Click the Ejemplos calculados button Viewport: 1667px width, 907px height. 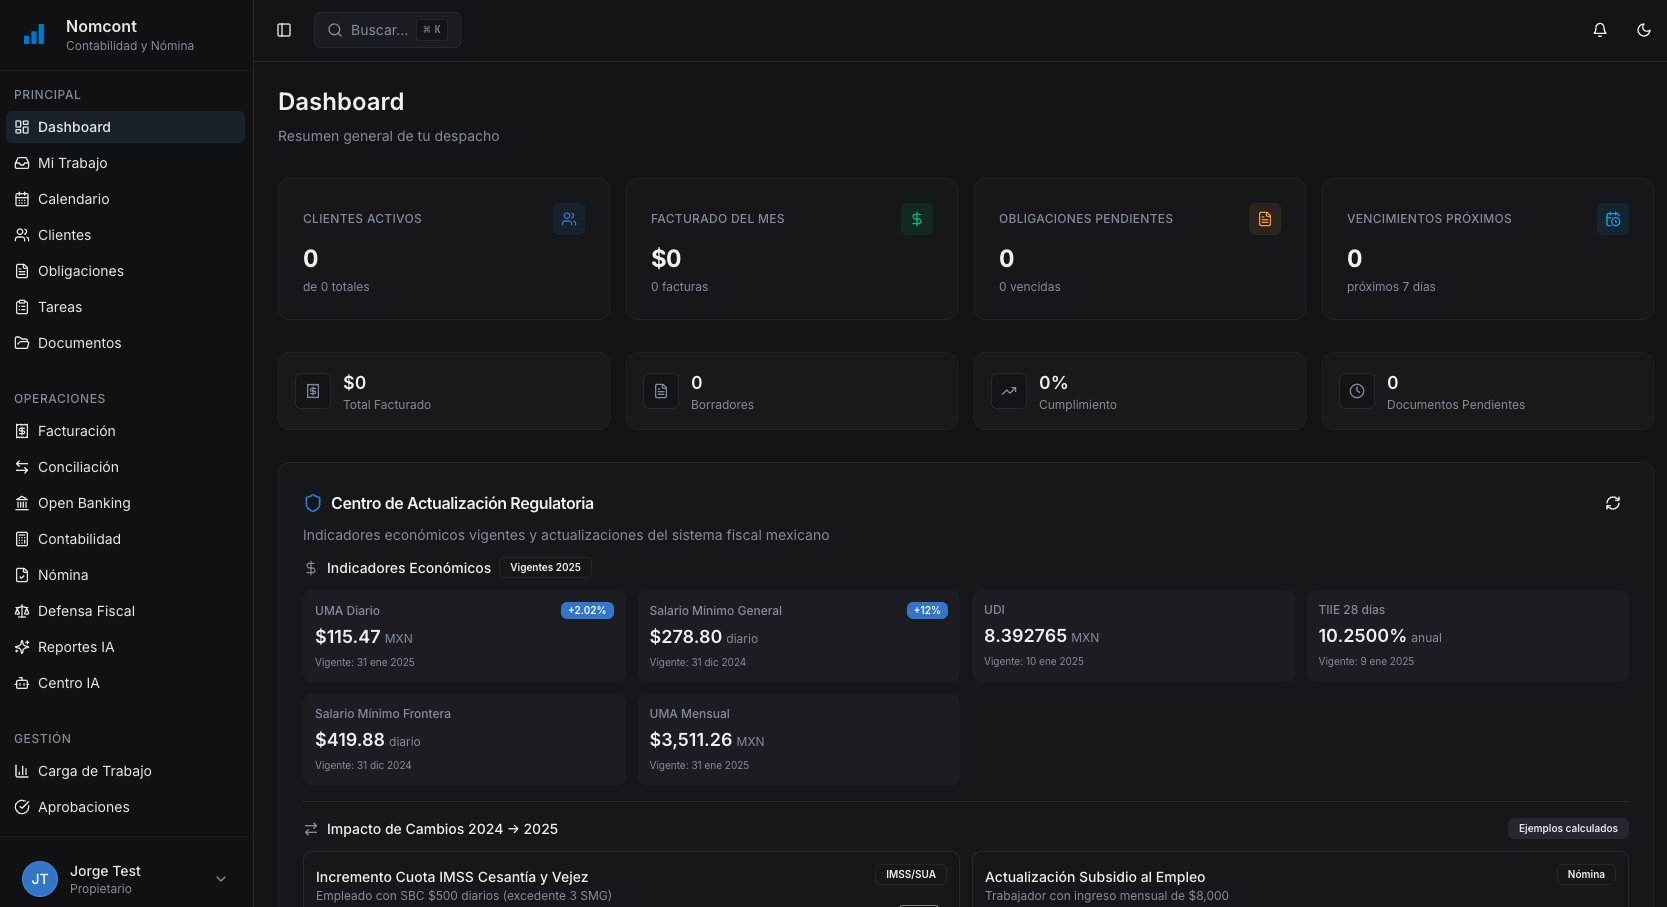pos(1568,828)
